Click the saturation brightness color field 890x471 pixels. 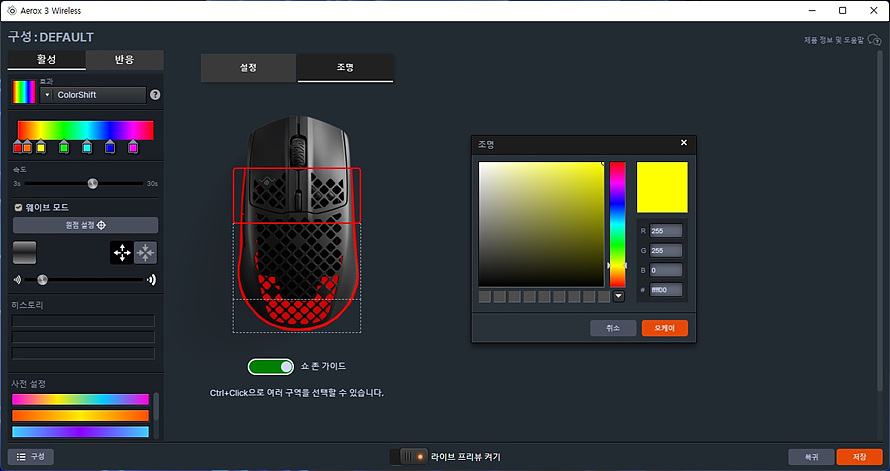tap(541, 224)
